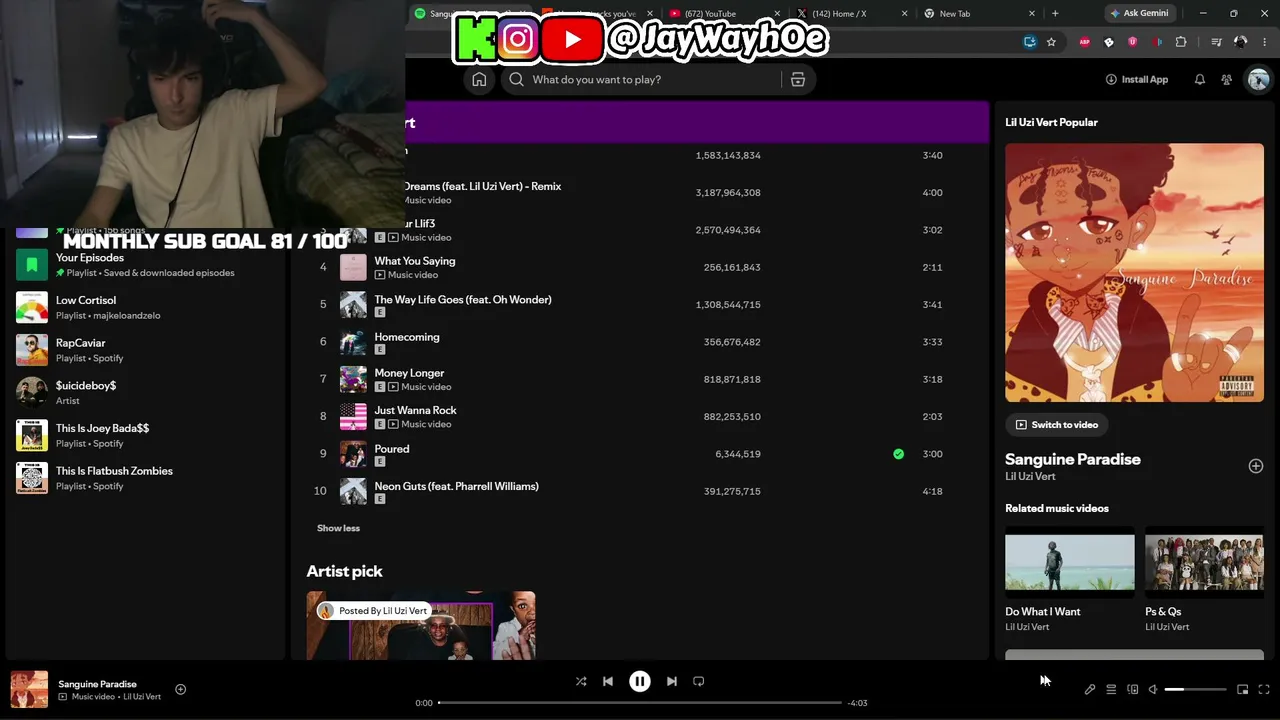This screenshot has height=720, width=1280.
Task: Add Sanguine Paradise to Liked in now-playing bar
Action: click(181, 689)
